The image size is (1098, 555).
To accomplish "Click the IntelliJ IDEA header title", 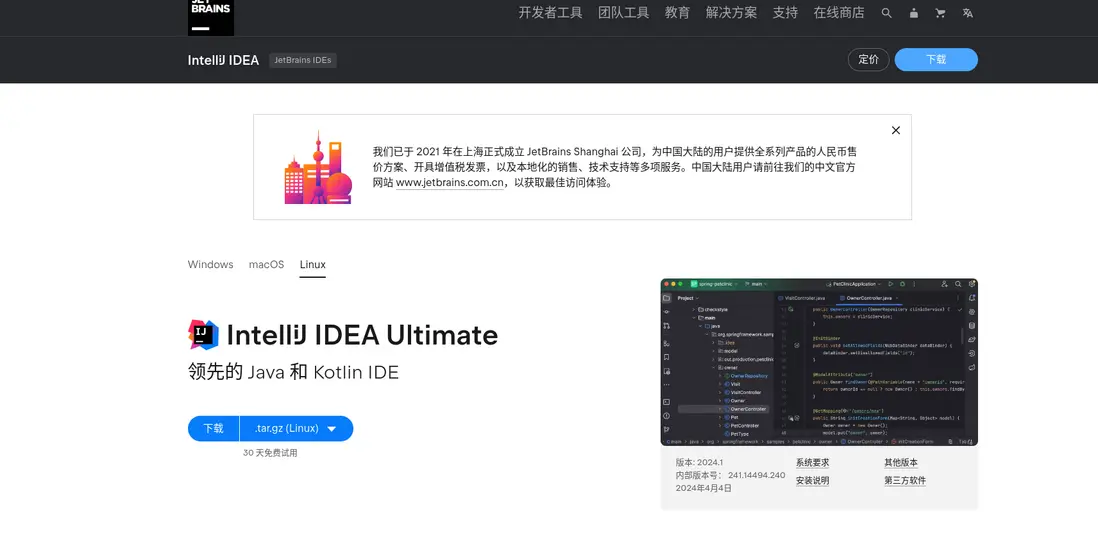I will [223, 60].
